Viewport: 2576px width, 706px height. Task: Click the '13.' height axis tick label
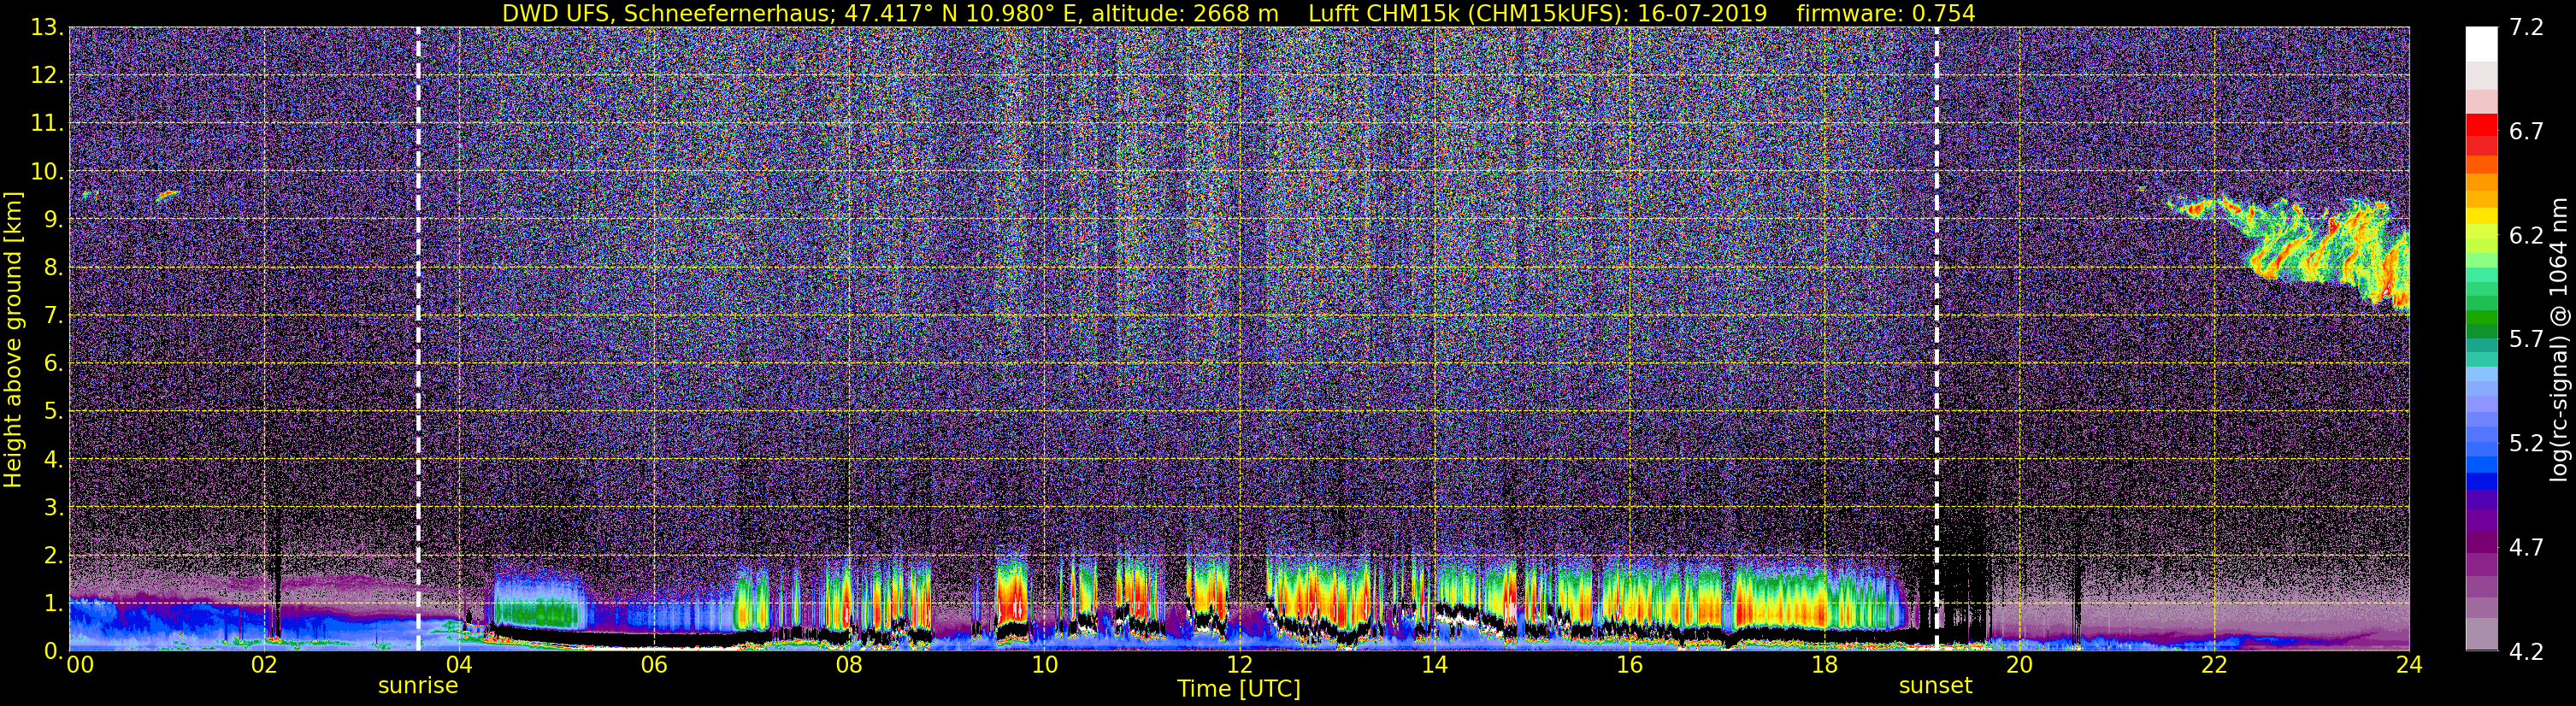tap(47, 27)
